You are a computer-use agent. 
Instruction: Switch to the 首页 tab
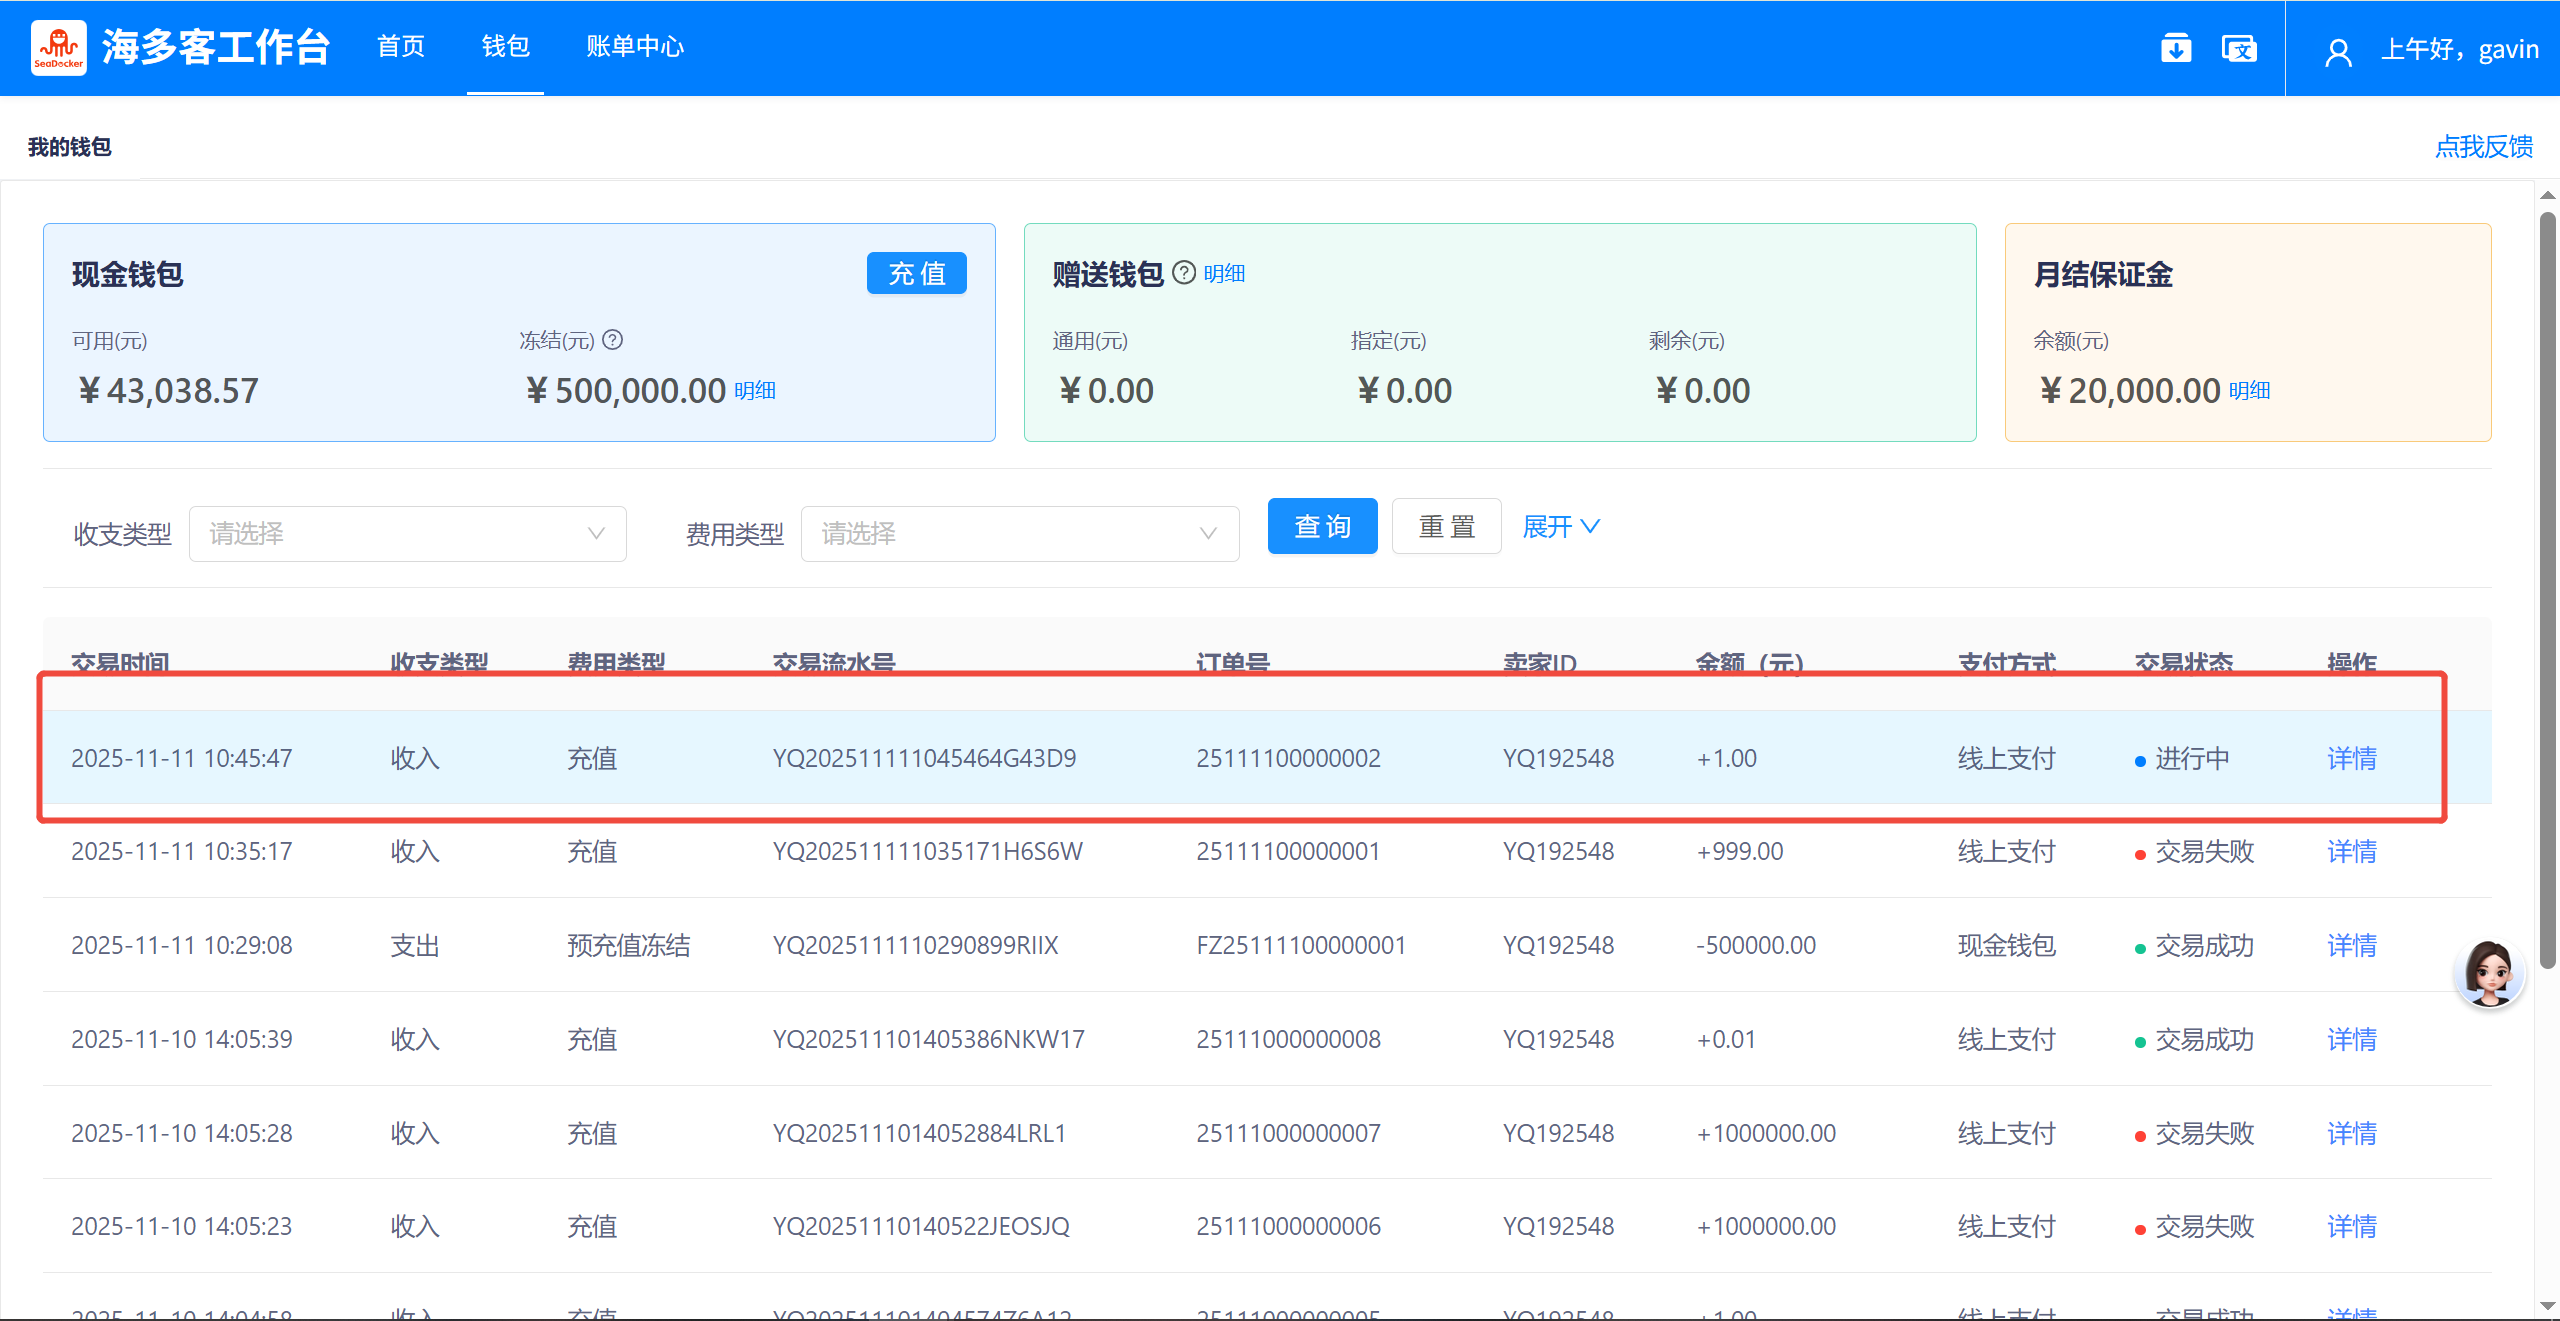pyautogui.click(x=401, y=47)
